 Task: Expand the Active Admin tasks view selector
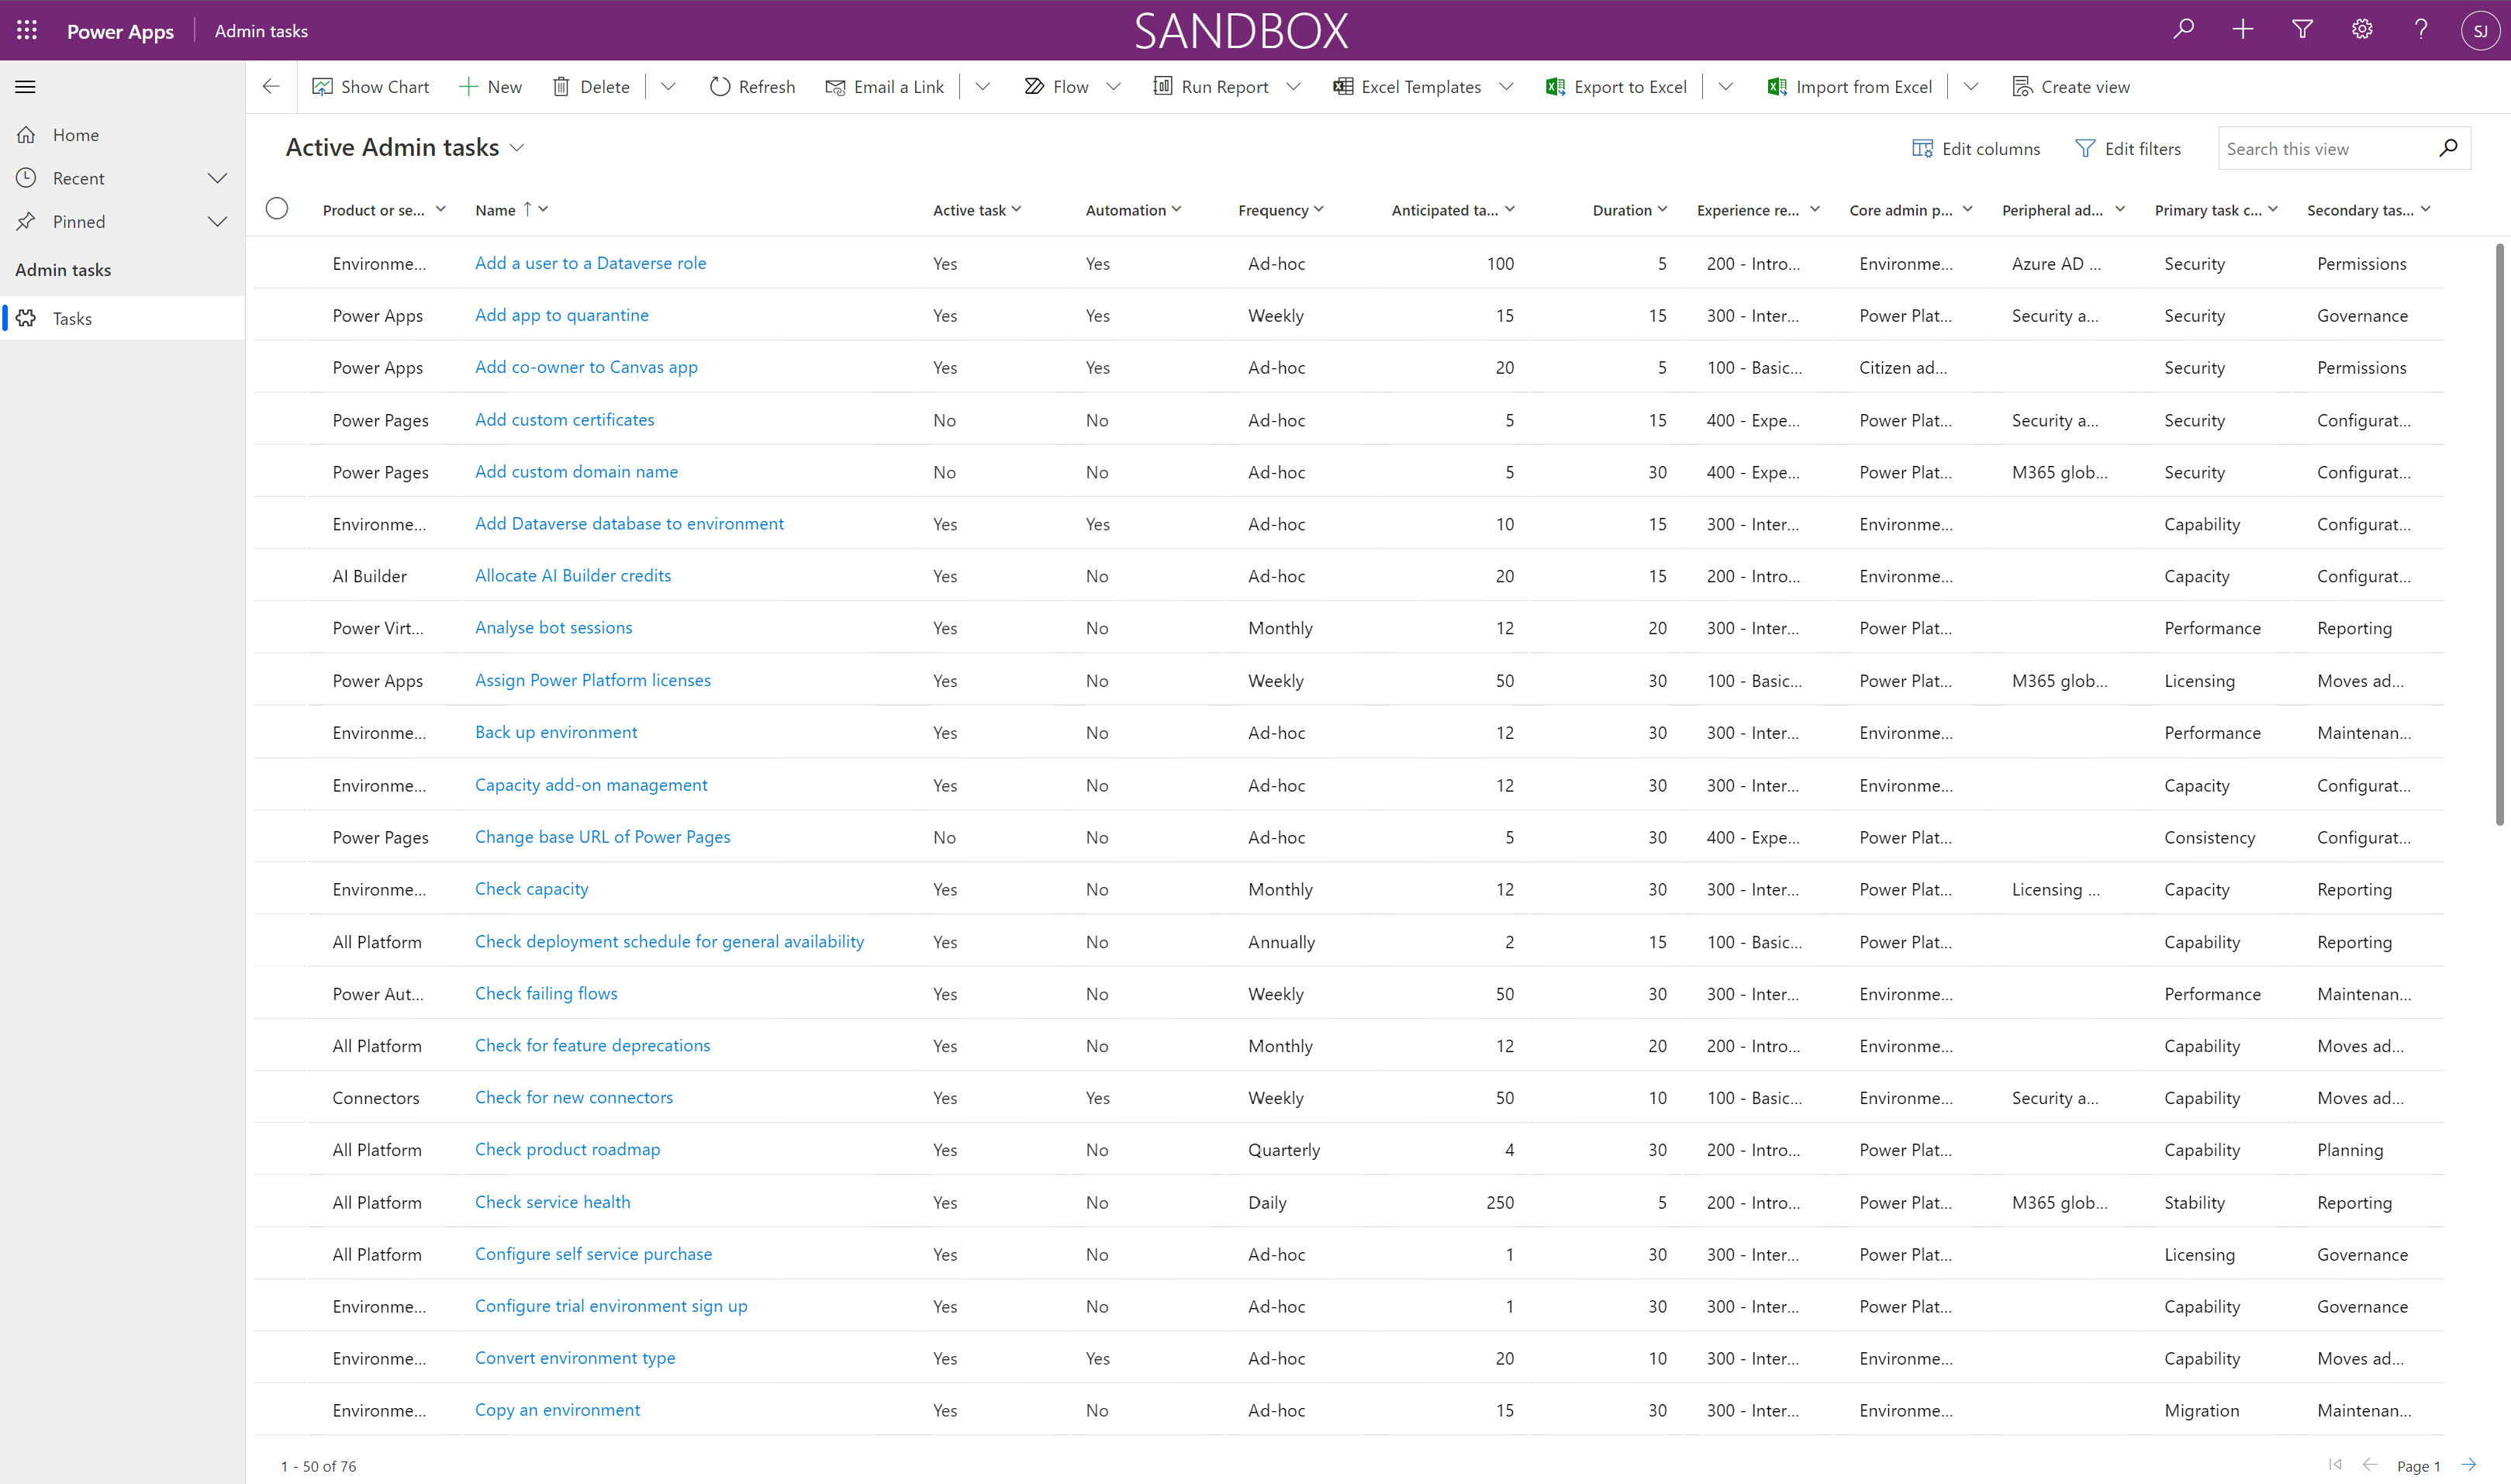point(520,148)
